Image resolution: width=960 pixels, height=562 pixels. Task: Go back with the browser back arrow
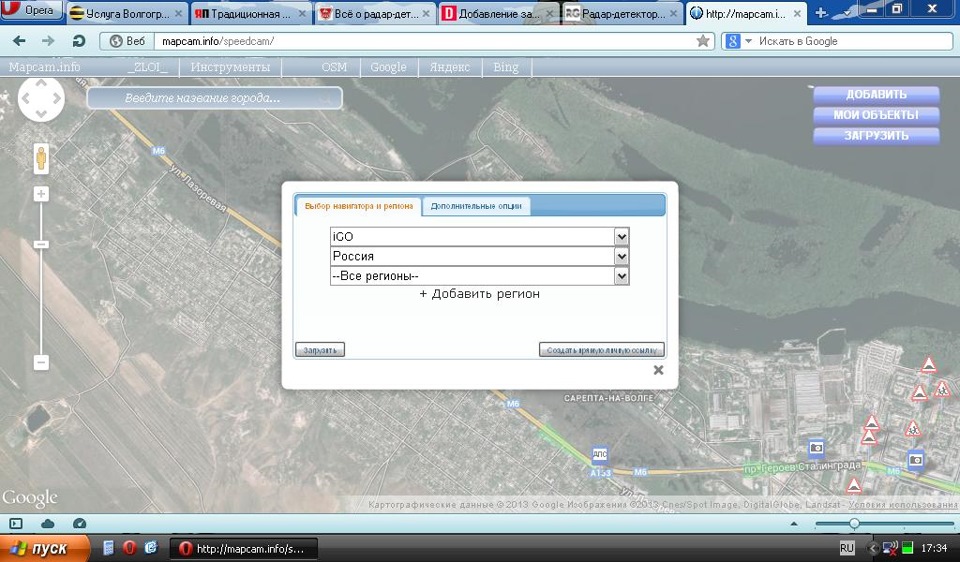19,41
